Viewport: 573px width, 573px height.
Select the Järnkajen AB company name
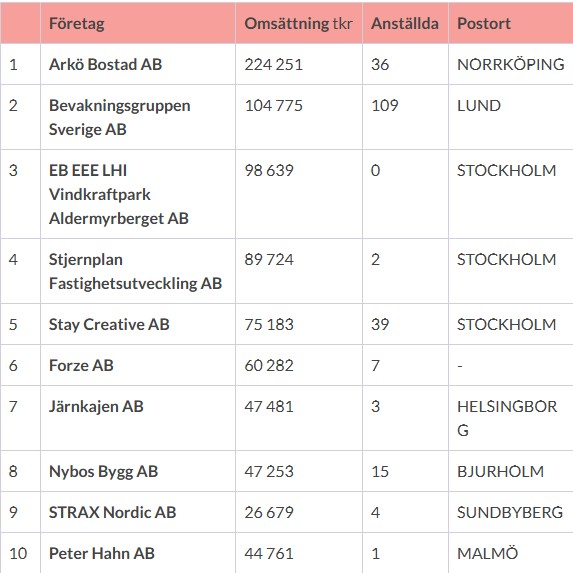(x=96, y=407)
